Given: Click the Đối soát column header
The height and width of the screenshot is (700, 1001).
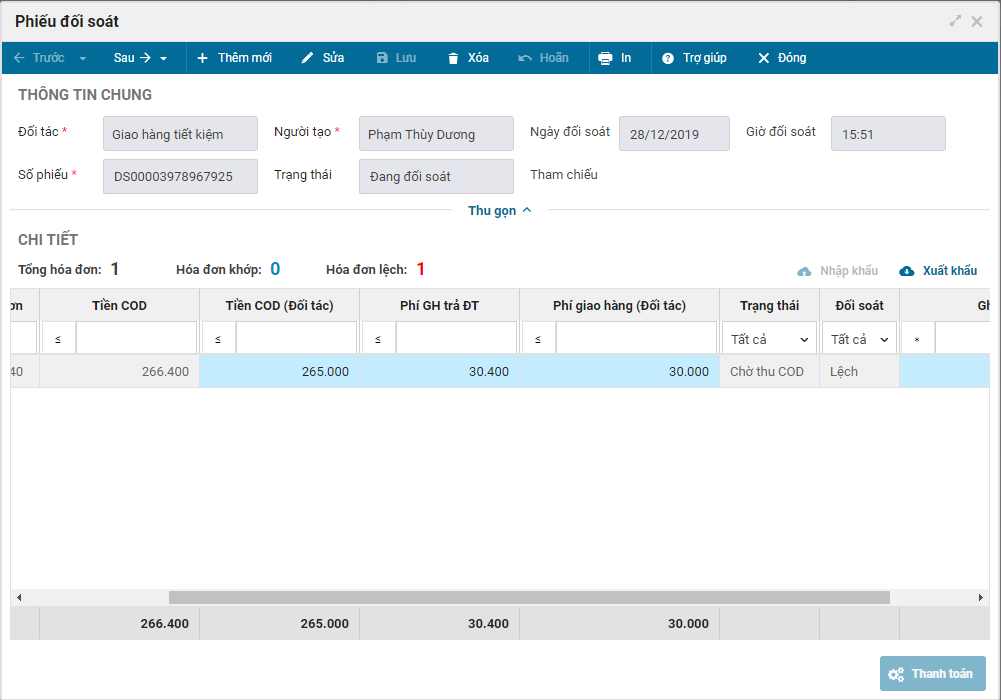Looking at the screenshot, I should click(x=859, y=306).
